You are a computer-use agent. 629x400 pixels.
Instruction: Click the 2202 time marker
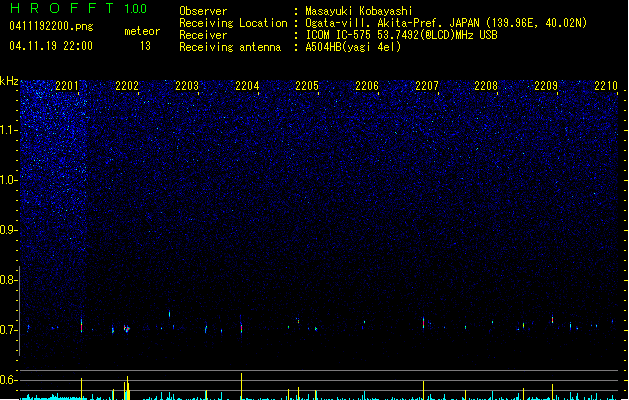pyautogui.click(x=127, y=86)
